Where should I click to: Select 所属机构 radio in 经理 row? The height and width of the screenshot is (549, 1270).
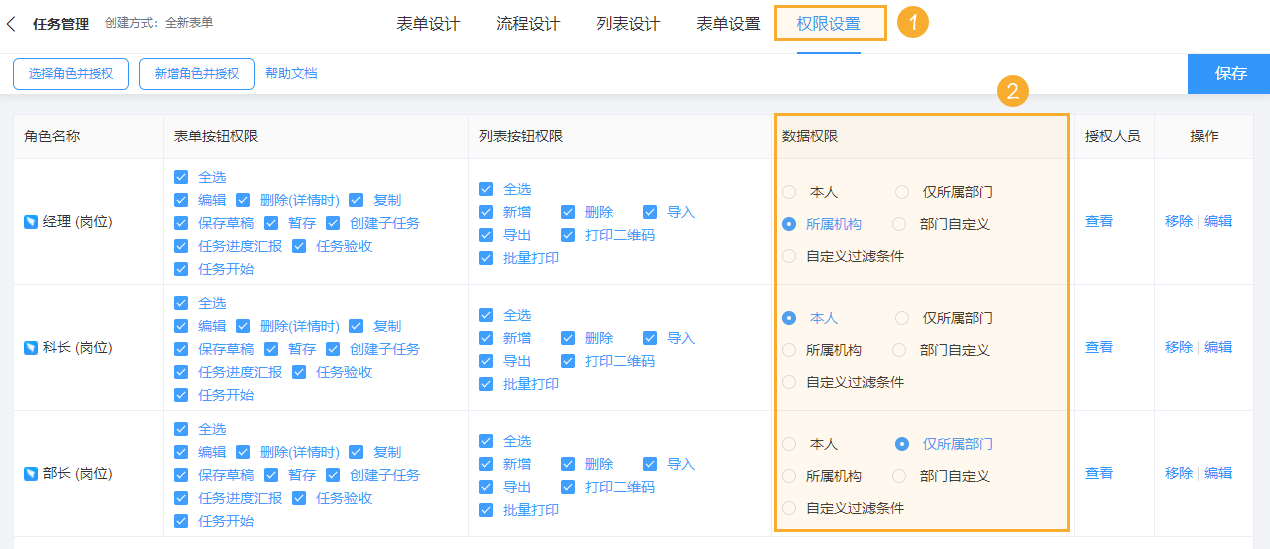pos(789,224)
